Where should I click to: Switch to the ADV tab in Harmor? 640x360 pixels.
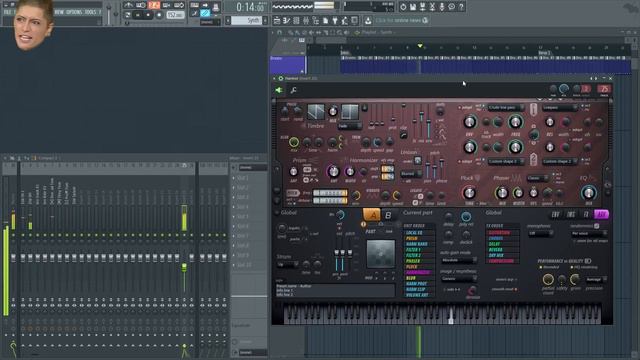tap(601, 215)
